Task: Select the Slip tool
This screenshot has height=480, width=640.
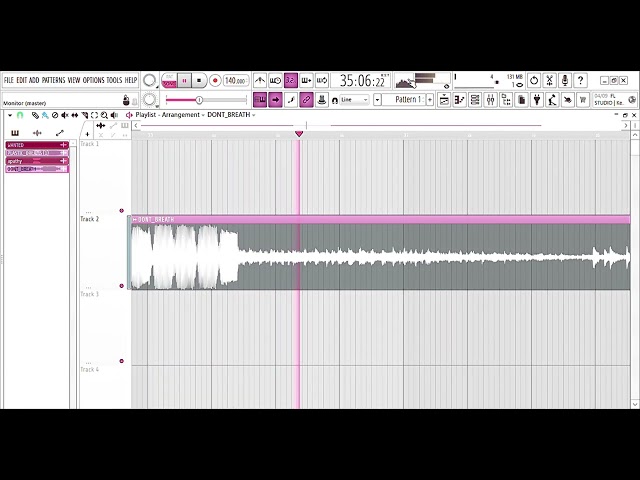Action: tap(75, 116)
